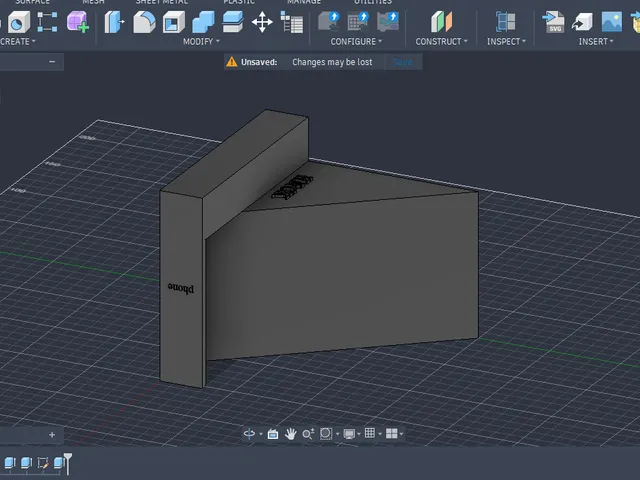This screenshot has height=480, width=640.
Task: Select the engraved "phone" text on the model
Action: click(x=181, y=288)
